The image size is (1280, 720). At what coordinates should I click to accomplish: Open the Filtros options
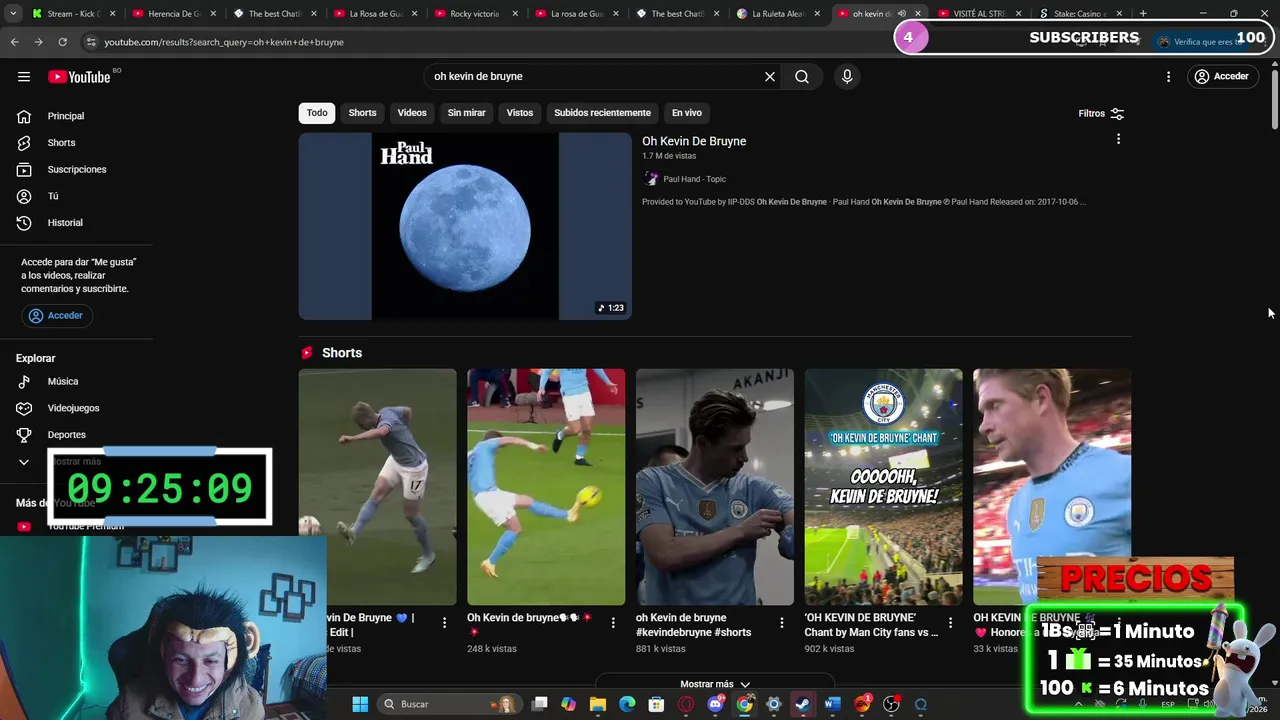pos(1101,113)
